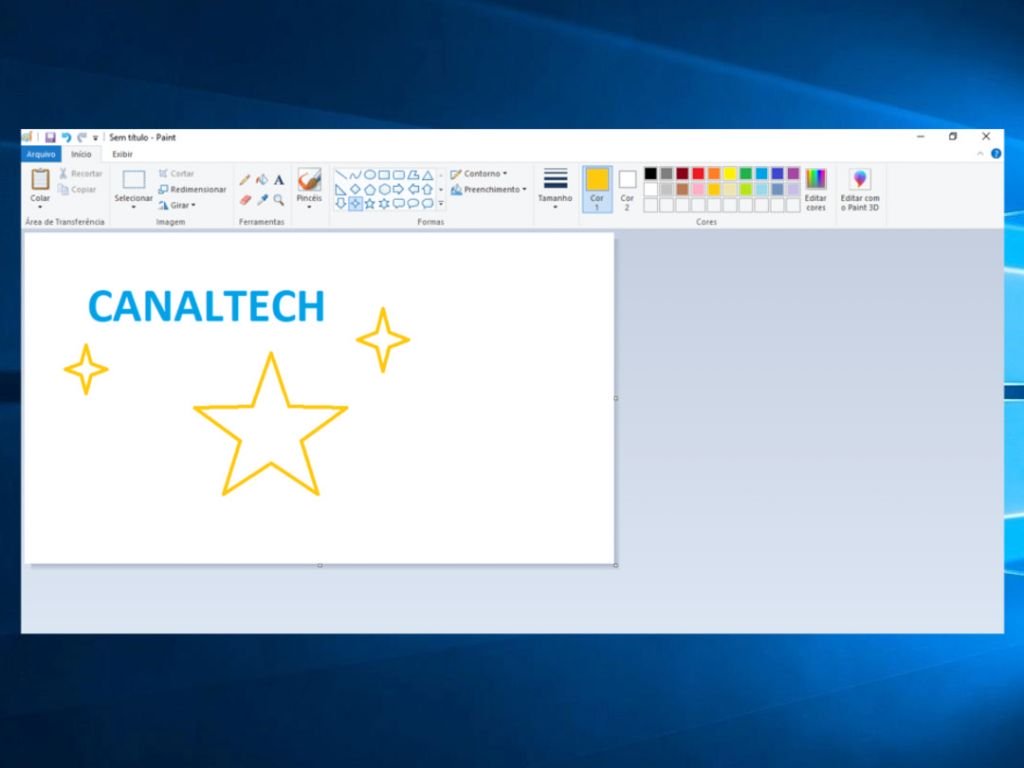Open the Customize Quick Access Toolbar arrow
The image size is (1024, 768).
(95, 138)
